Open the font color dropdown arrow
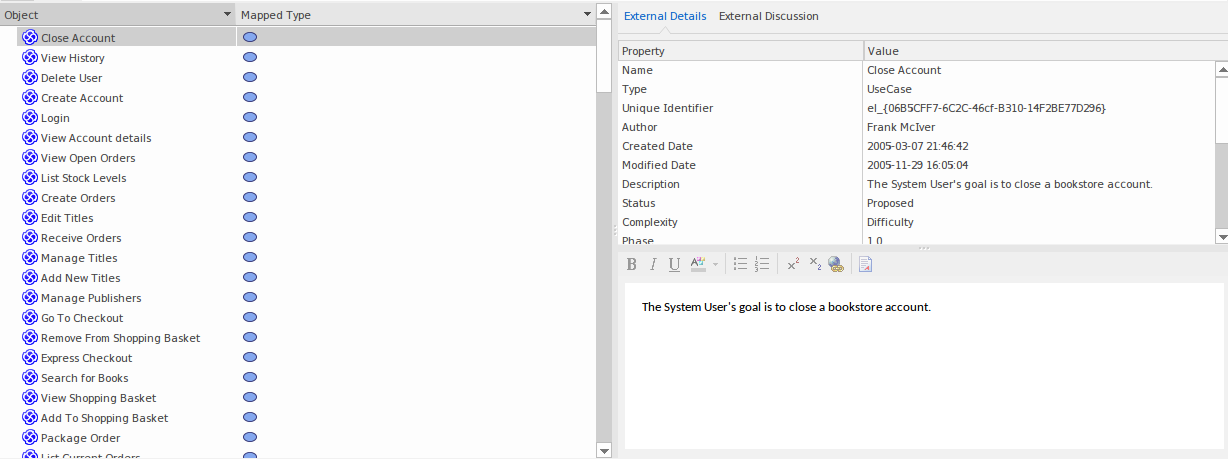 [x=715, y=264]
